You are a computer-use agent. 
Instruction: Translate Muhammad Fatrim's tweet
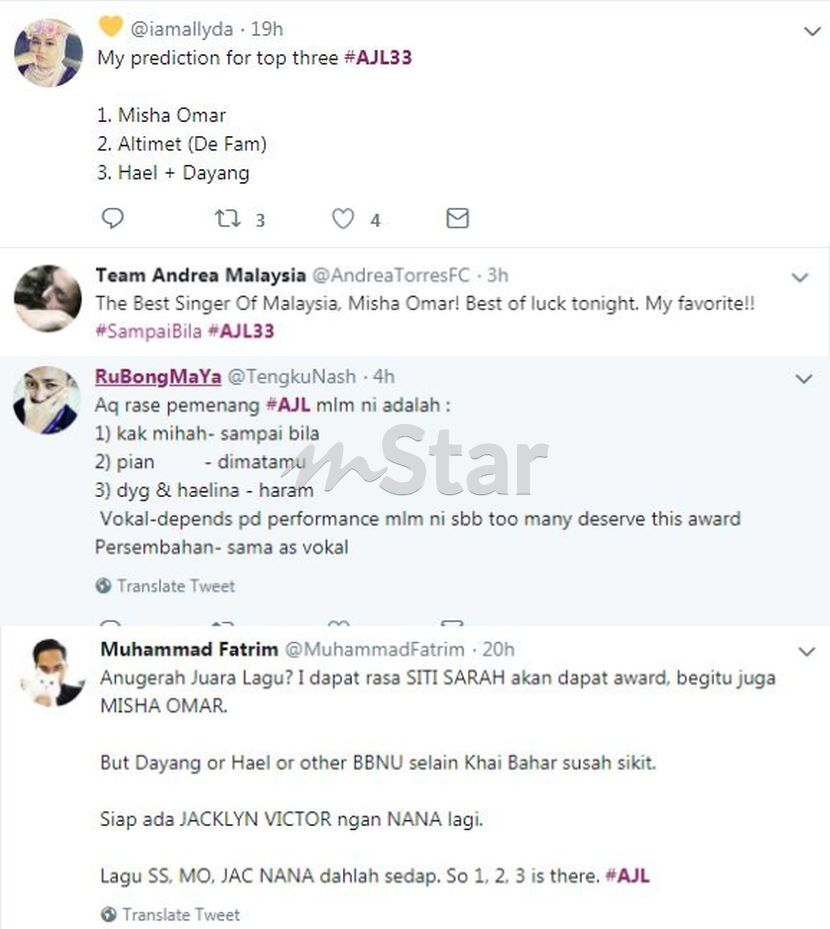(181, 914)
